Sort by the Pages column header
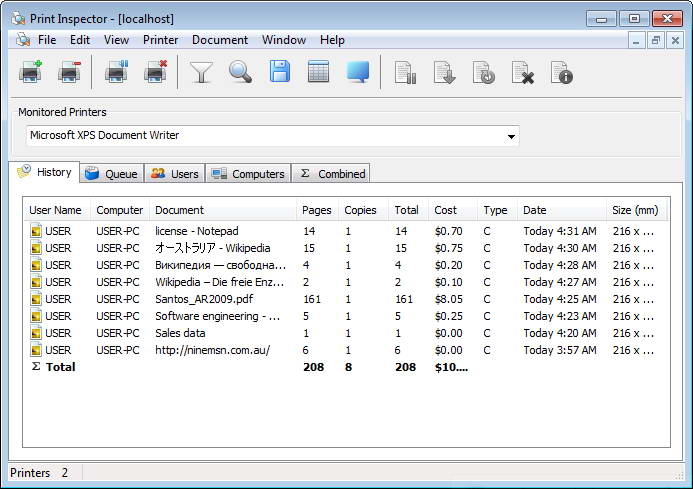 tap(316, 210)
